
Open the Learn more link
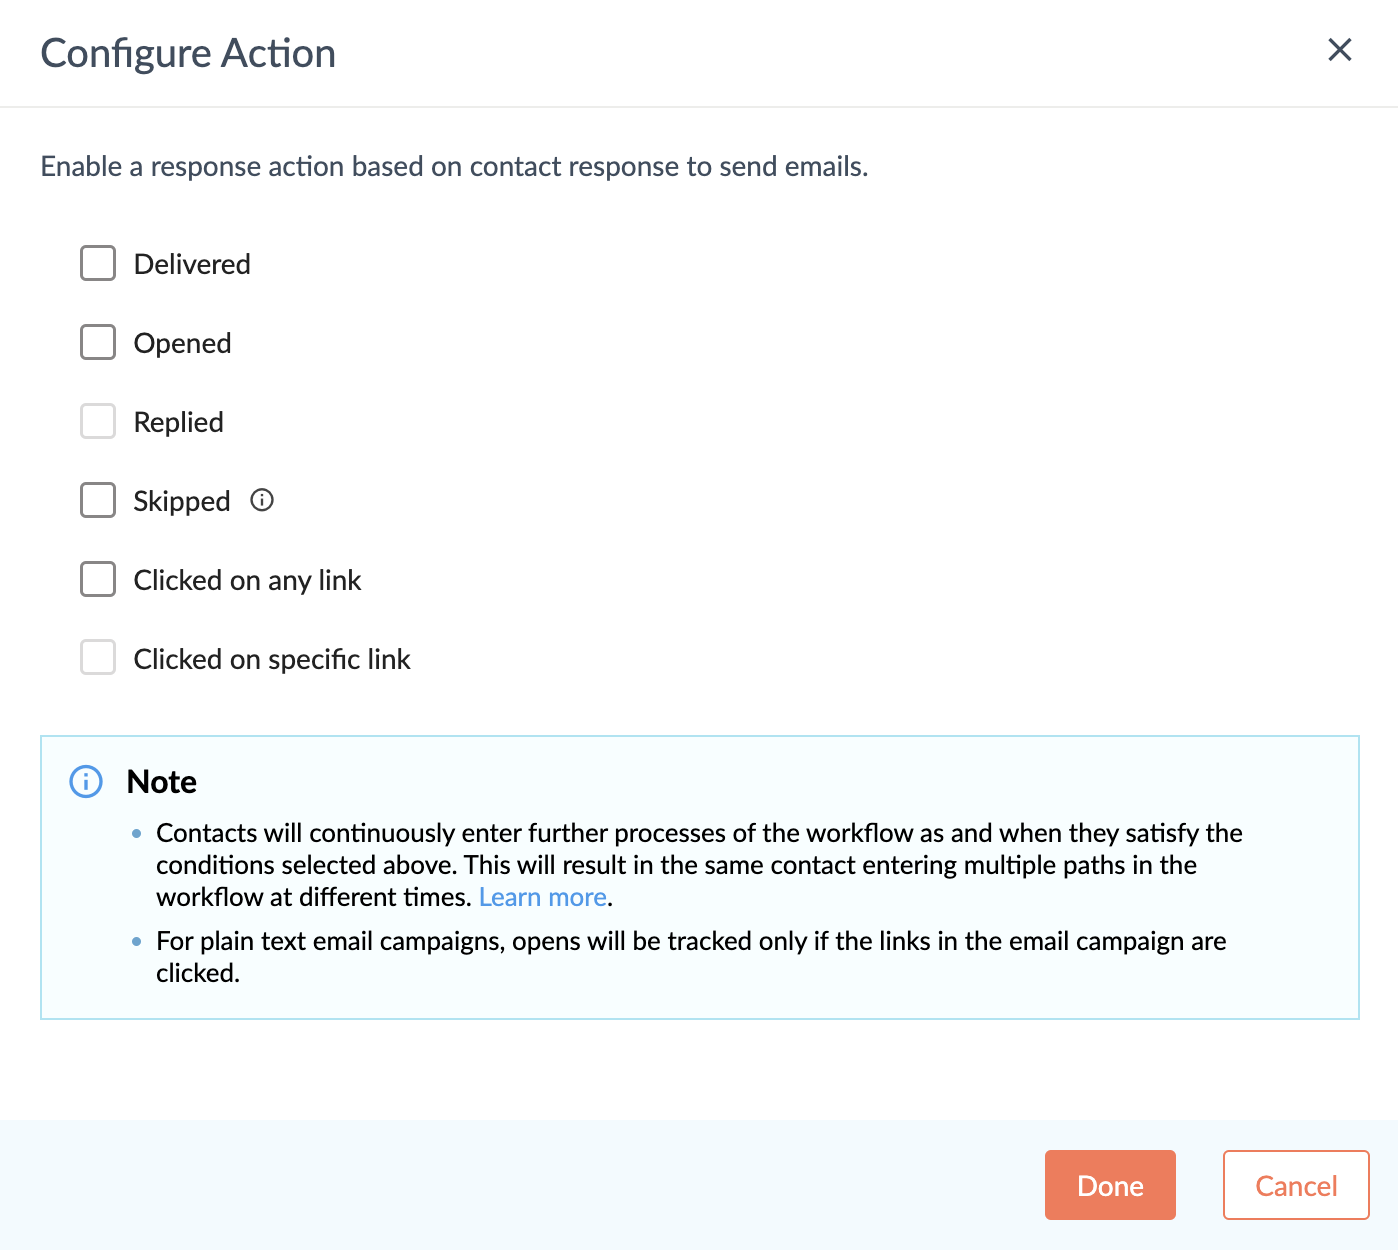coord(543,897)
